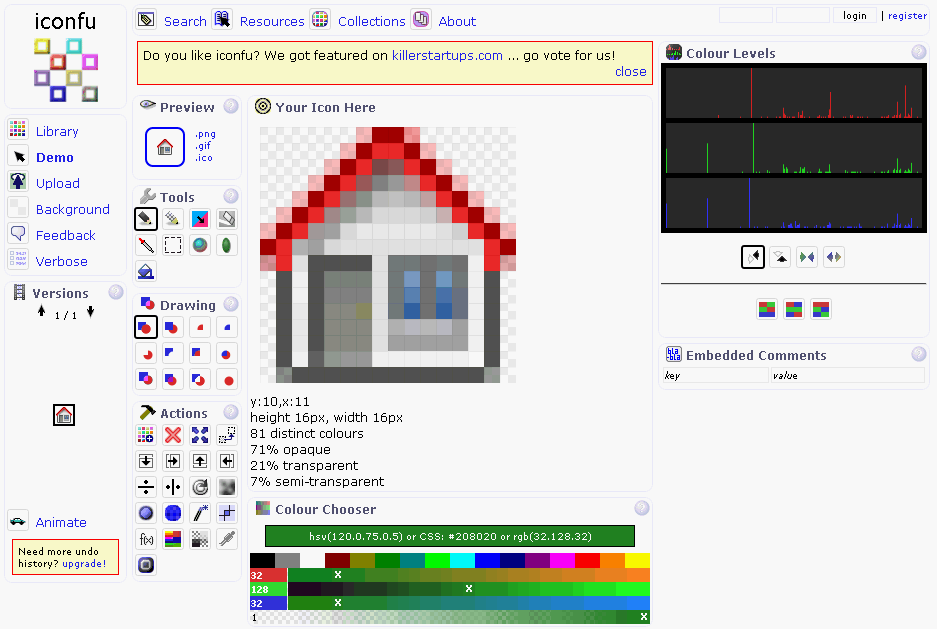Rotate the icon with the rotate action
This screenshot has width=937, height=629.
click(x=199, y=487)
